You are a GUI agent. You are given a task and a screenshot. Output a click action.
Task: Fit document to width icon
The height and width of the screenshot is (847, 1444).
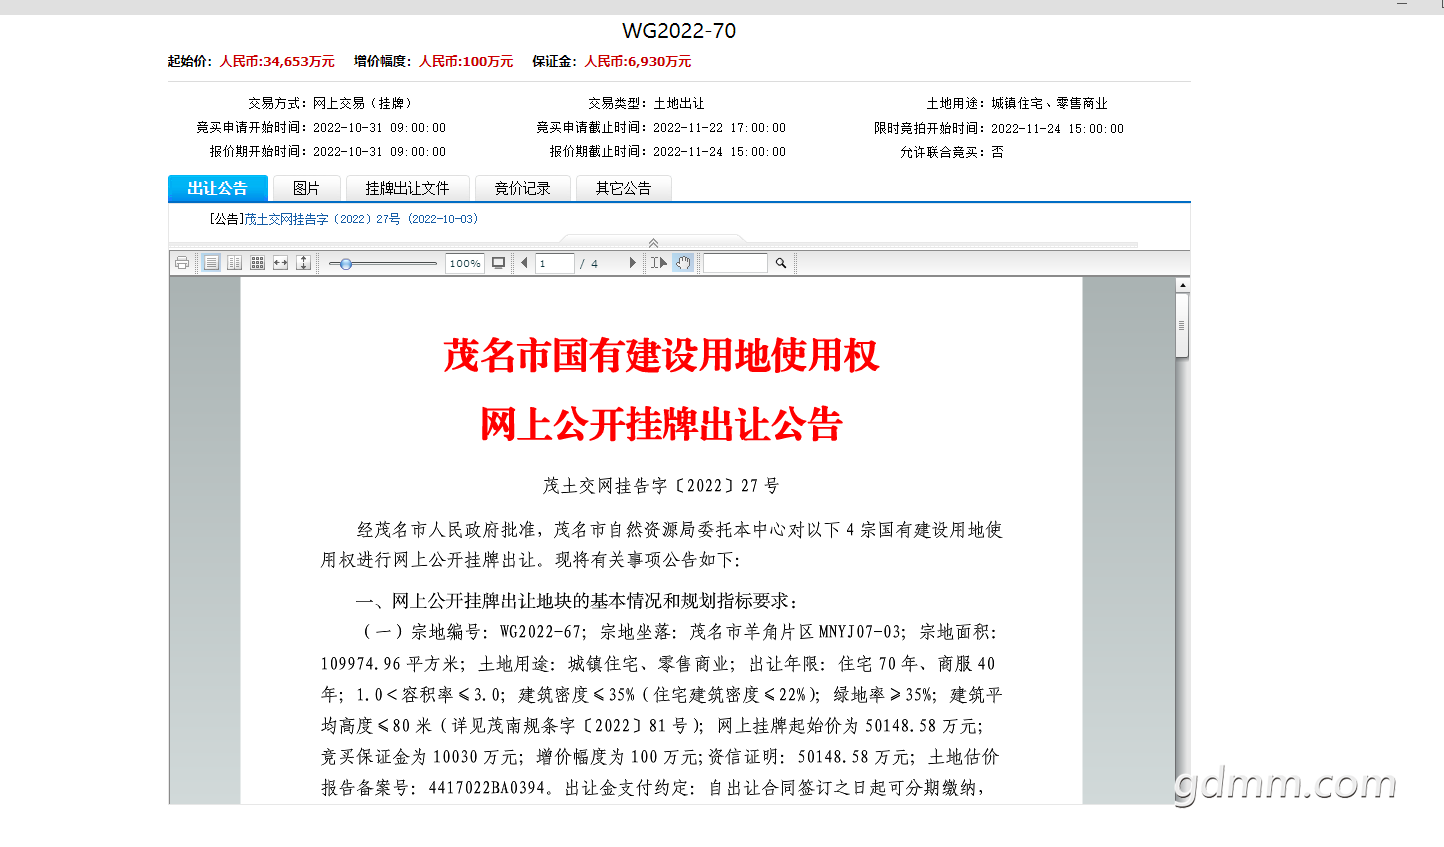click(x=280, y=263)
